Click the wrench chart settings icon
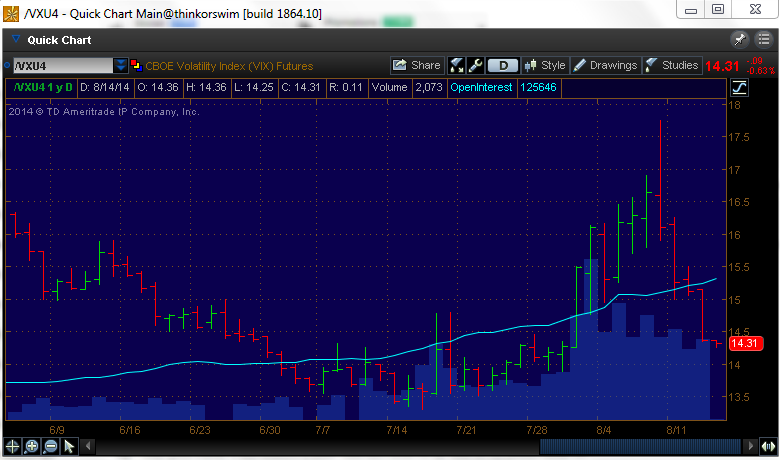Viewport: 780px width, 460px height. (476, 65)
